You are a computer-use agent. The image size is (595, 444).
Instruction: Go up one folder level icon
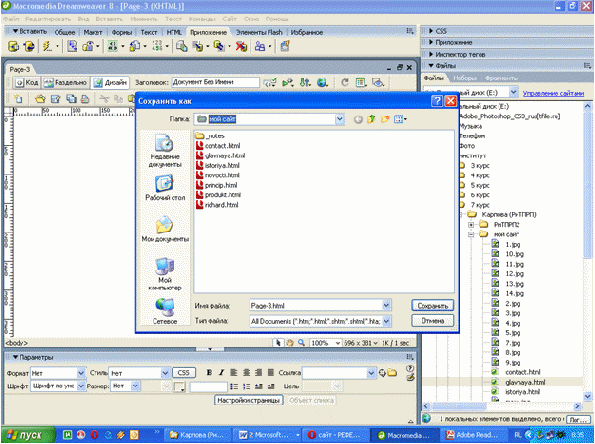tap(371, 120)
